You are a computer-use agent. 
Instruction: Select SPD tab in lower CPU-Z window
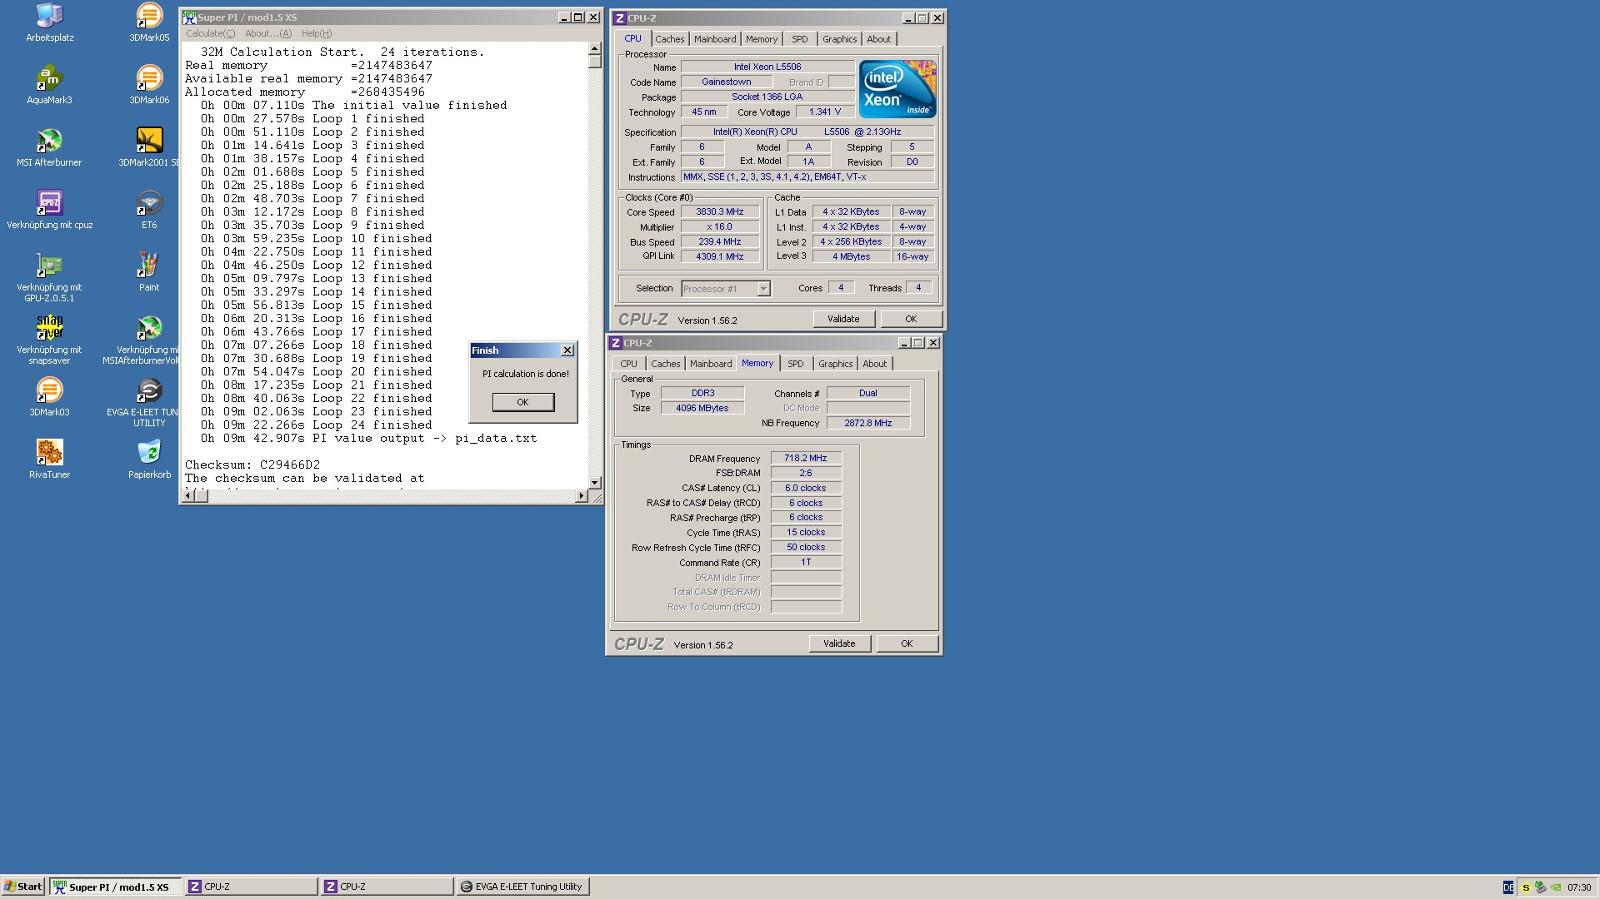click(x=796, y=363)
